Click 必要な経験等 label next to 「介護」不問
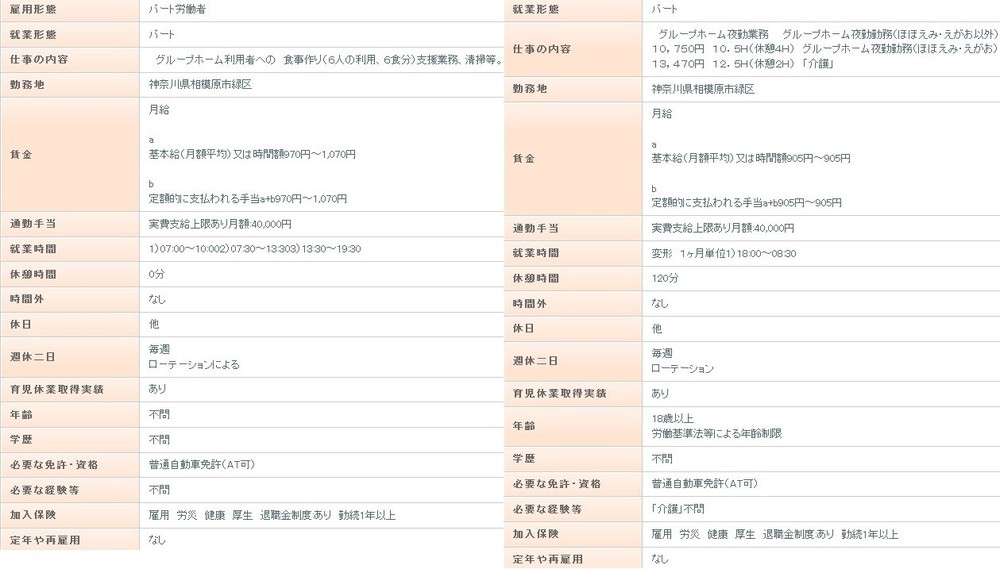1000x569 pixels. (x=546, y=509)
